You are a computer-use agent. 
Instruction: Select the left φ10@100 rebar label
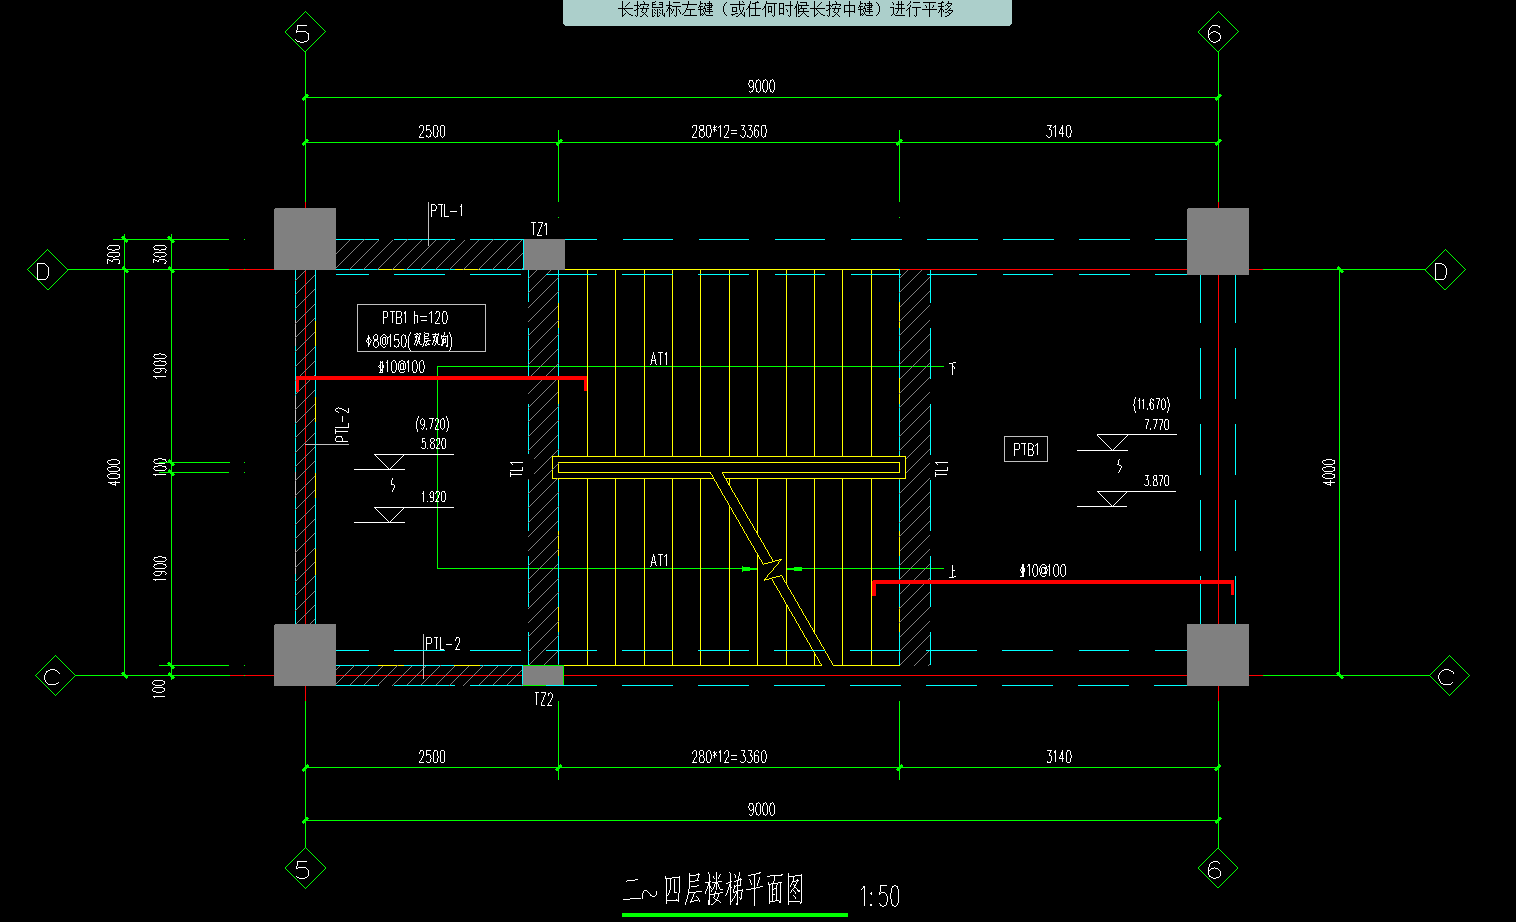tap(401, 367)
